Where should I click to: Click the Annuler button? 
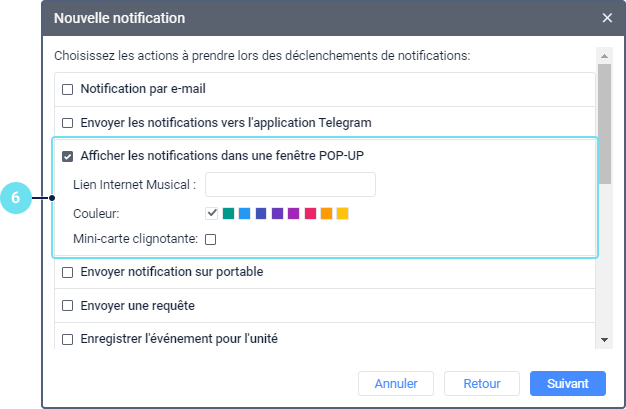coord(396,383)
